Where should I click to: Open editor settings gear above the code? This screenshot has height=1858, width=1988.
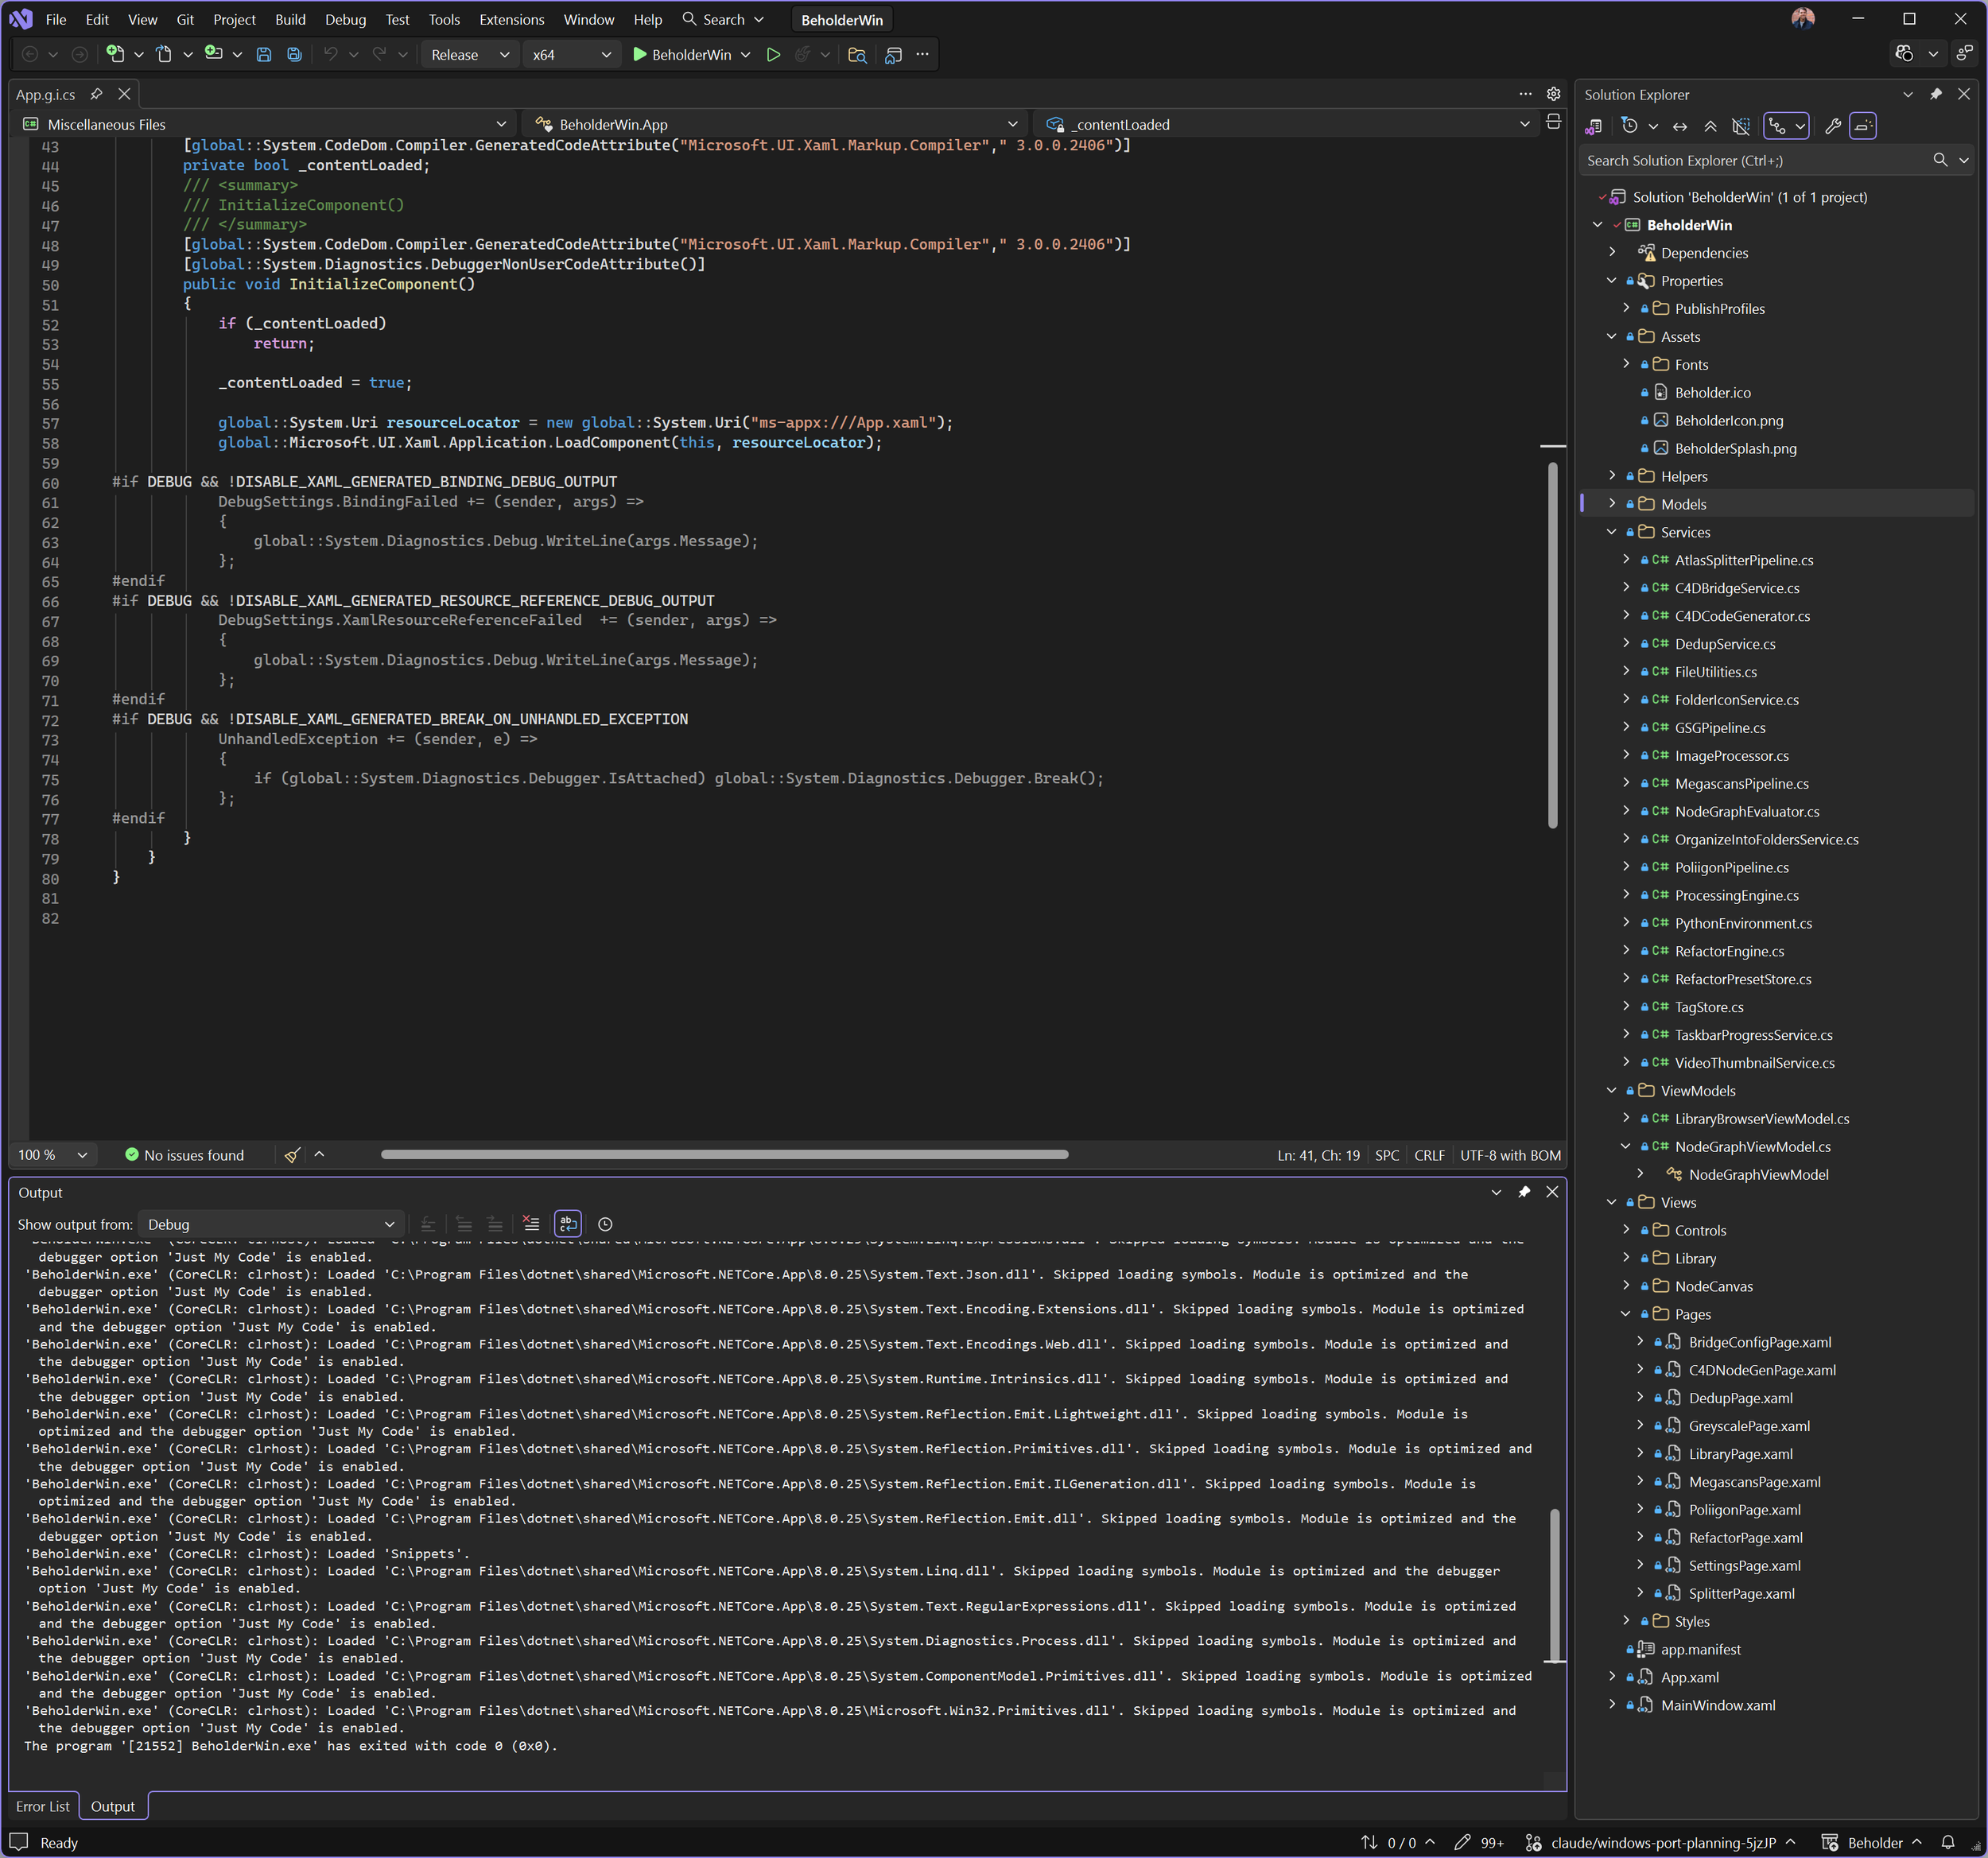pyautogui.click(x=1553, y=94)
